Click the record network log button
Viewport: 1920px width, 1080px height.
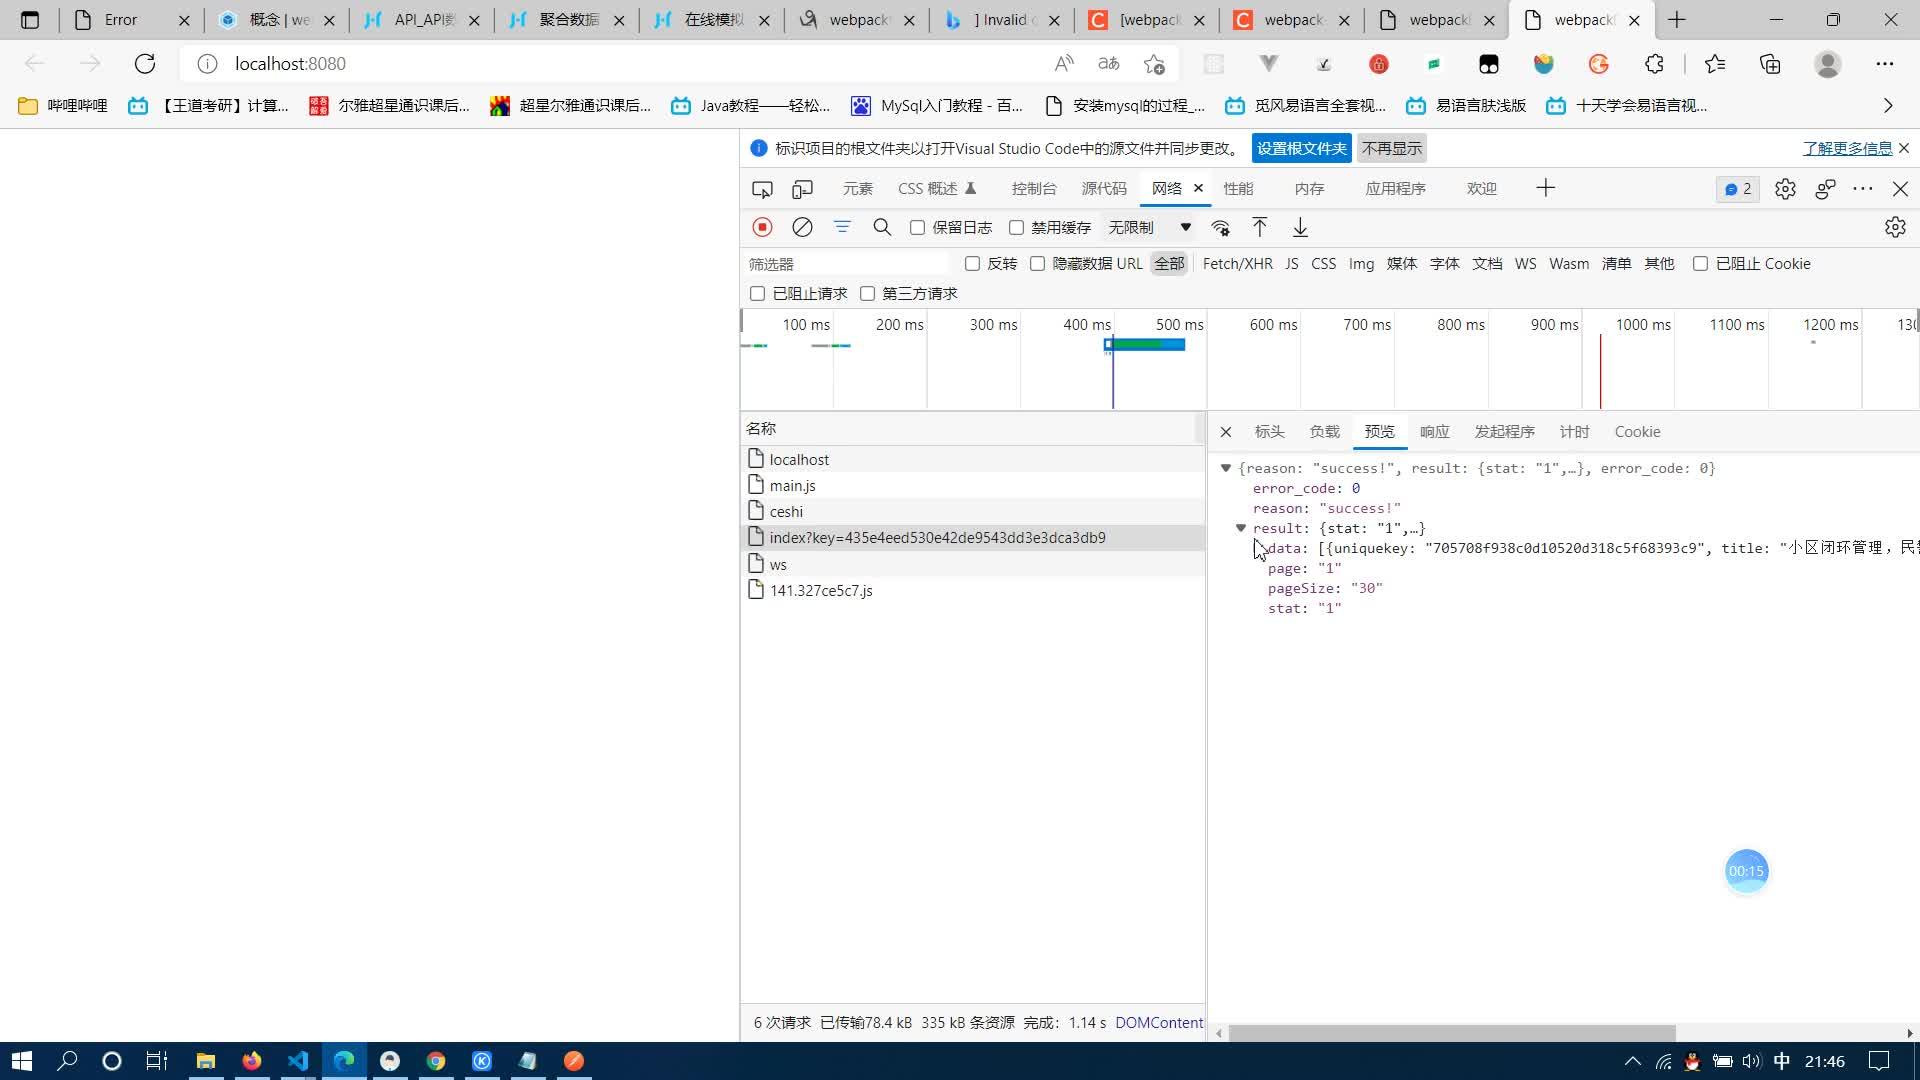coord(762,227)
